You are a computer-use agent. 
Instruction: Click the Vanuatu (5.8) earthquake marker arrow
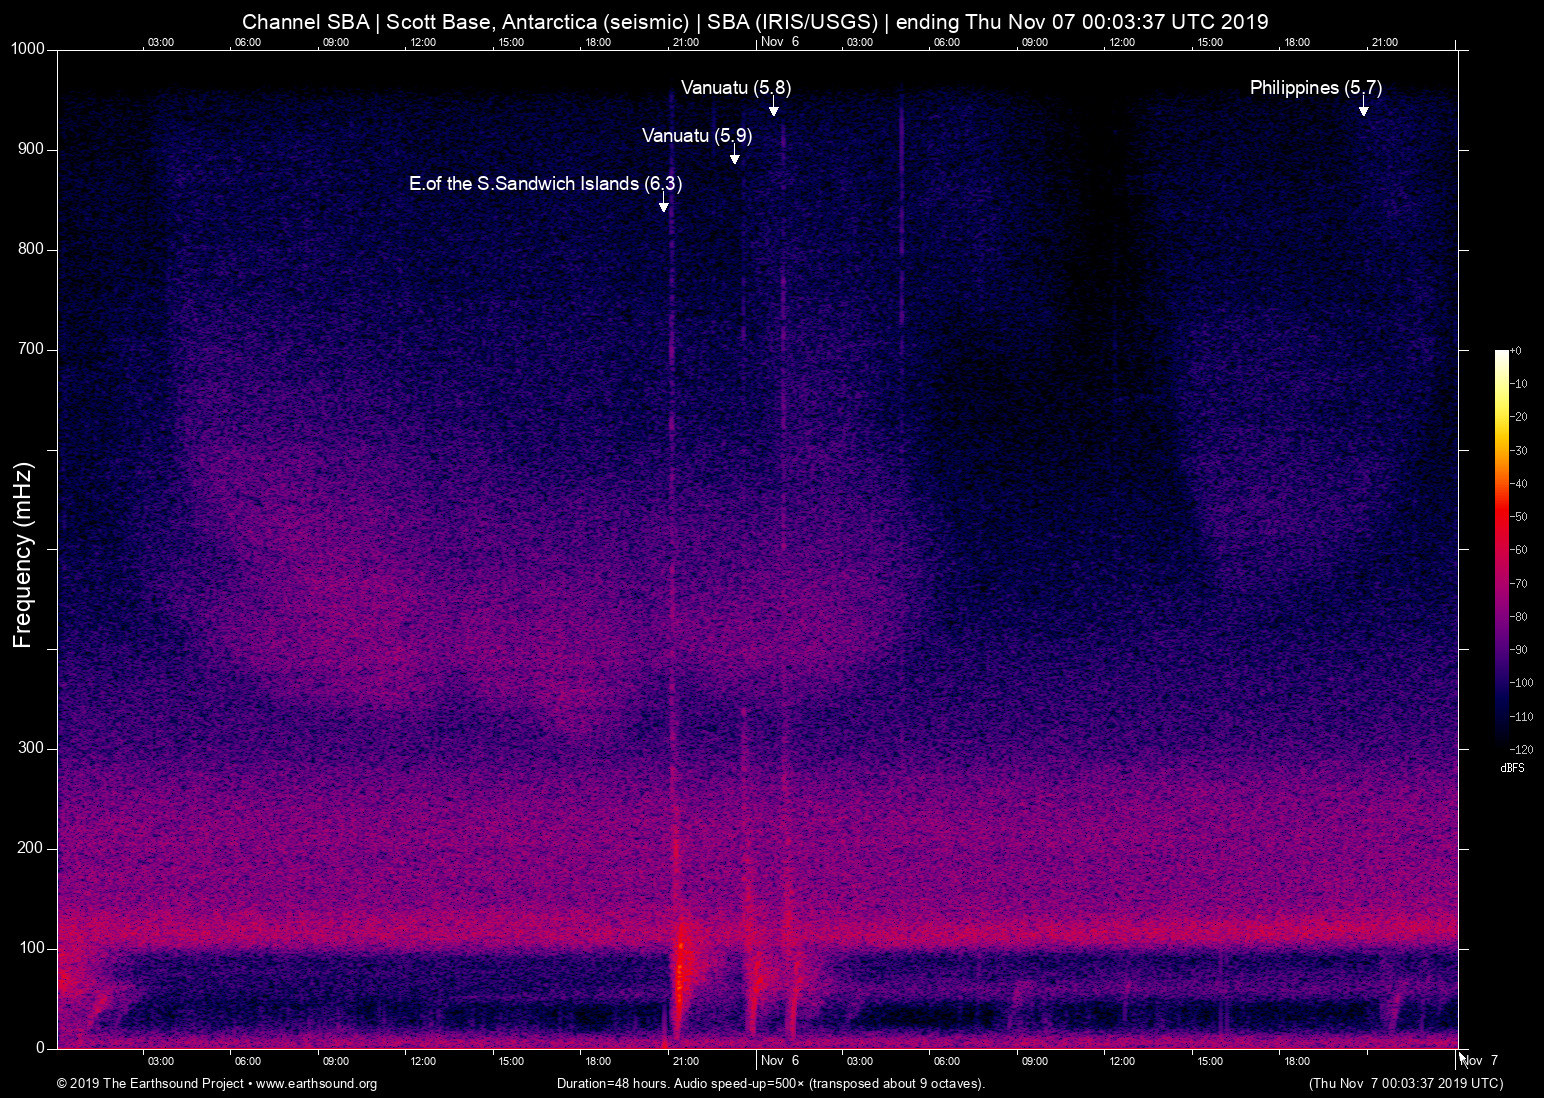pos(773,105)
